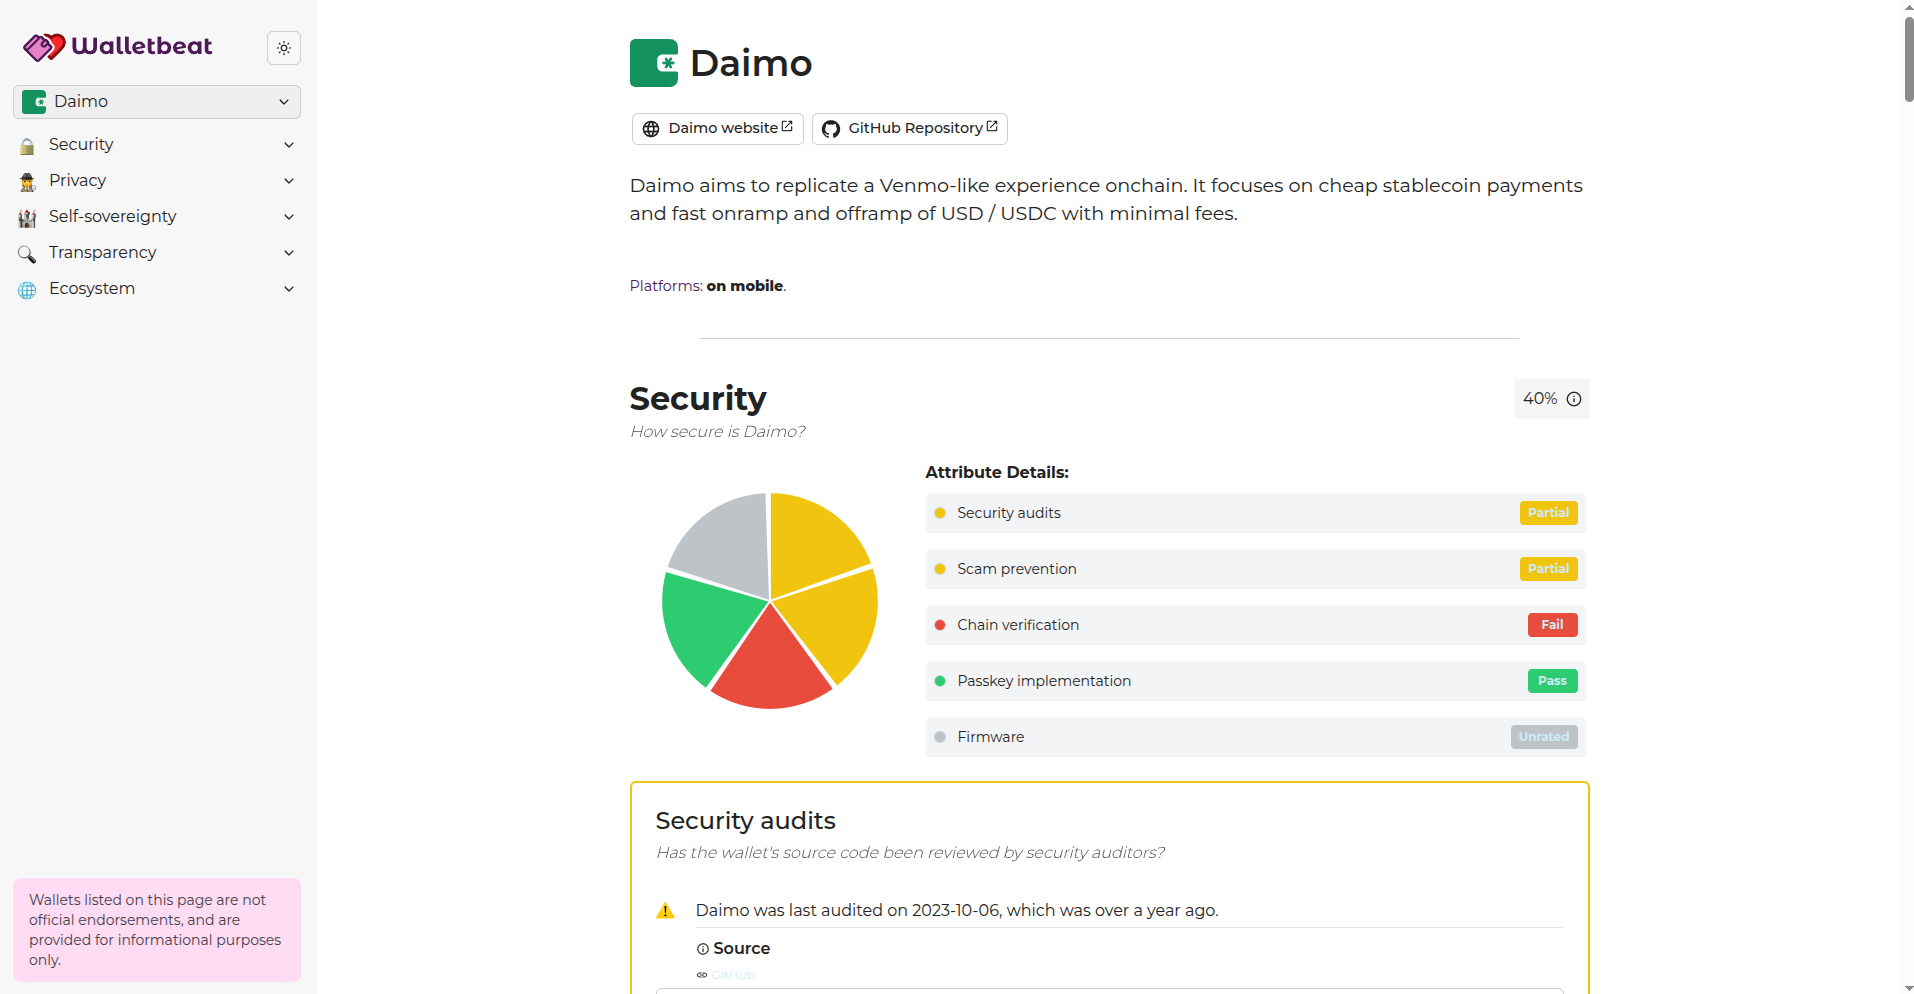Select the Firmware attribute row
The height and width of the screenshot is (994, 1914).
click(1256, 737)
